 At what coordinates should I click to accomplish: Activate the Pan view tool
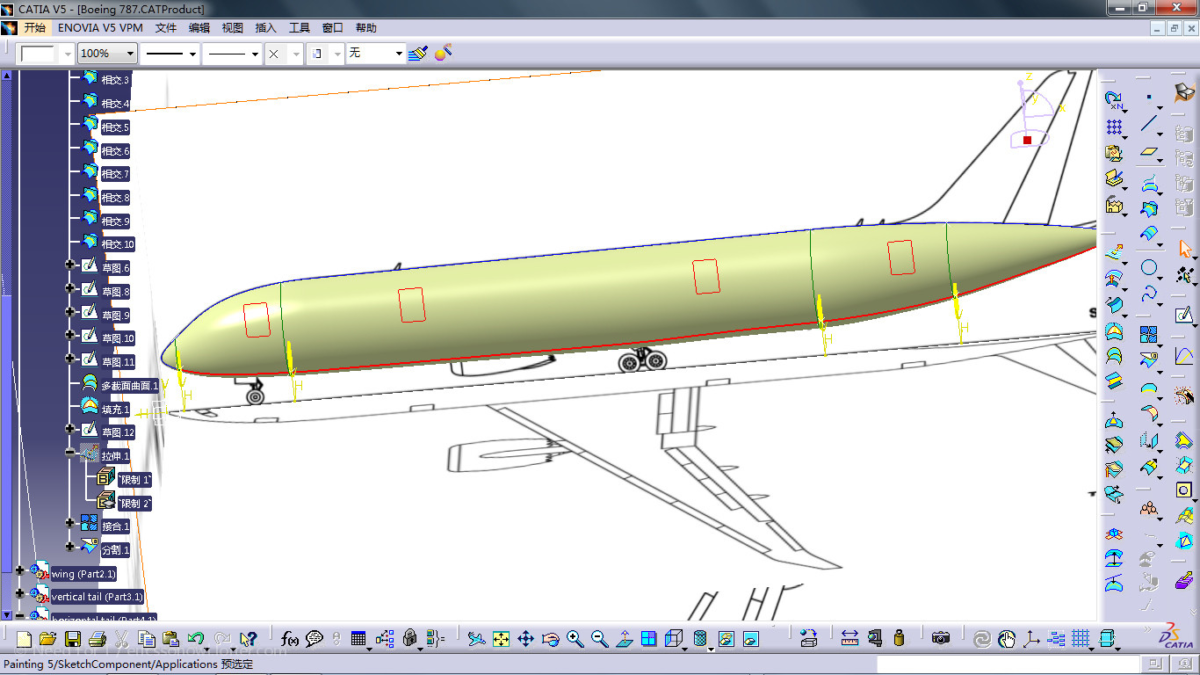(525, 639)
